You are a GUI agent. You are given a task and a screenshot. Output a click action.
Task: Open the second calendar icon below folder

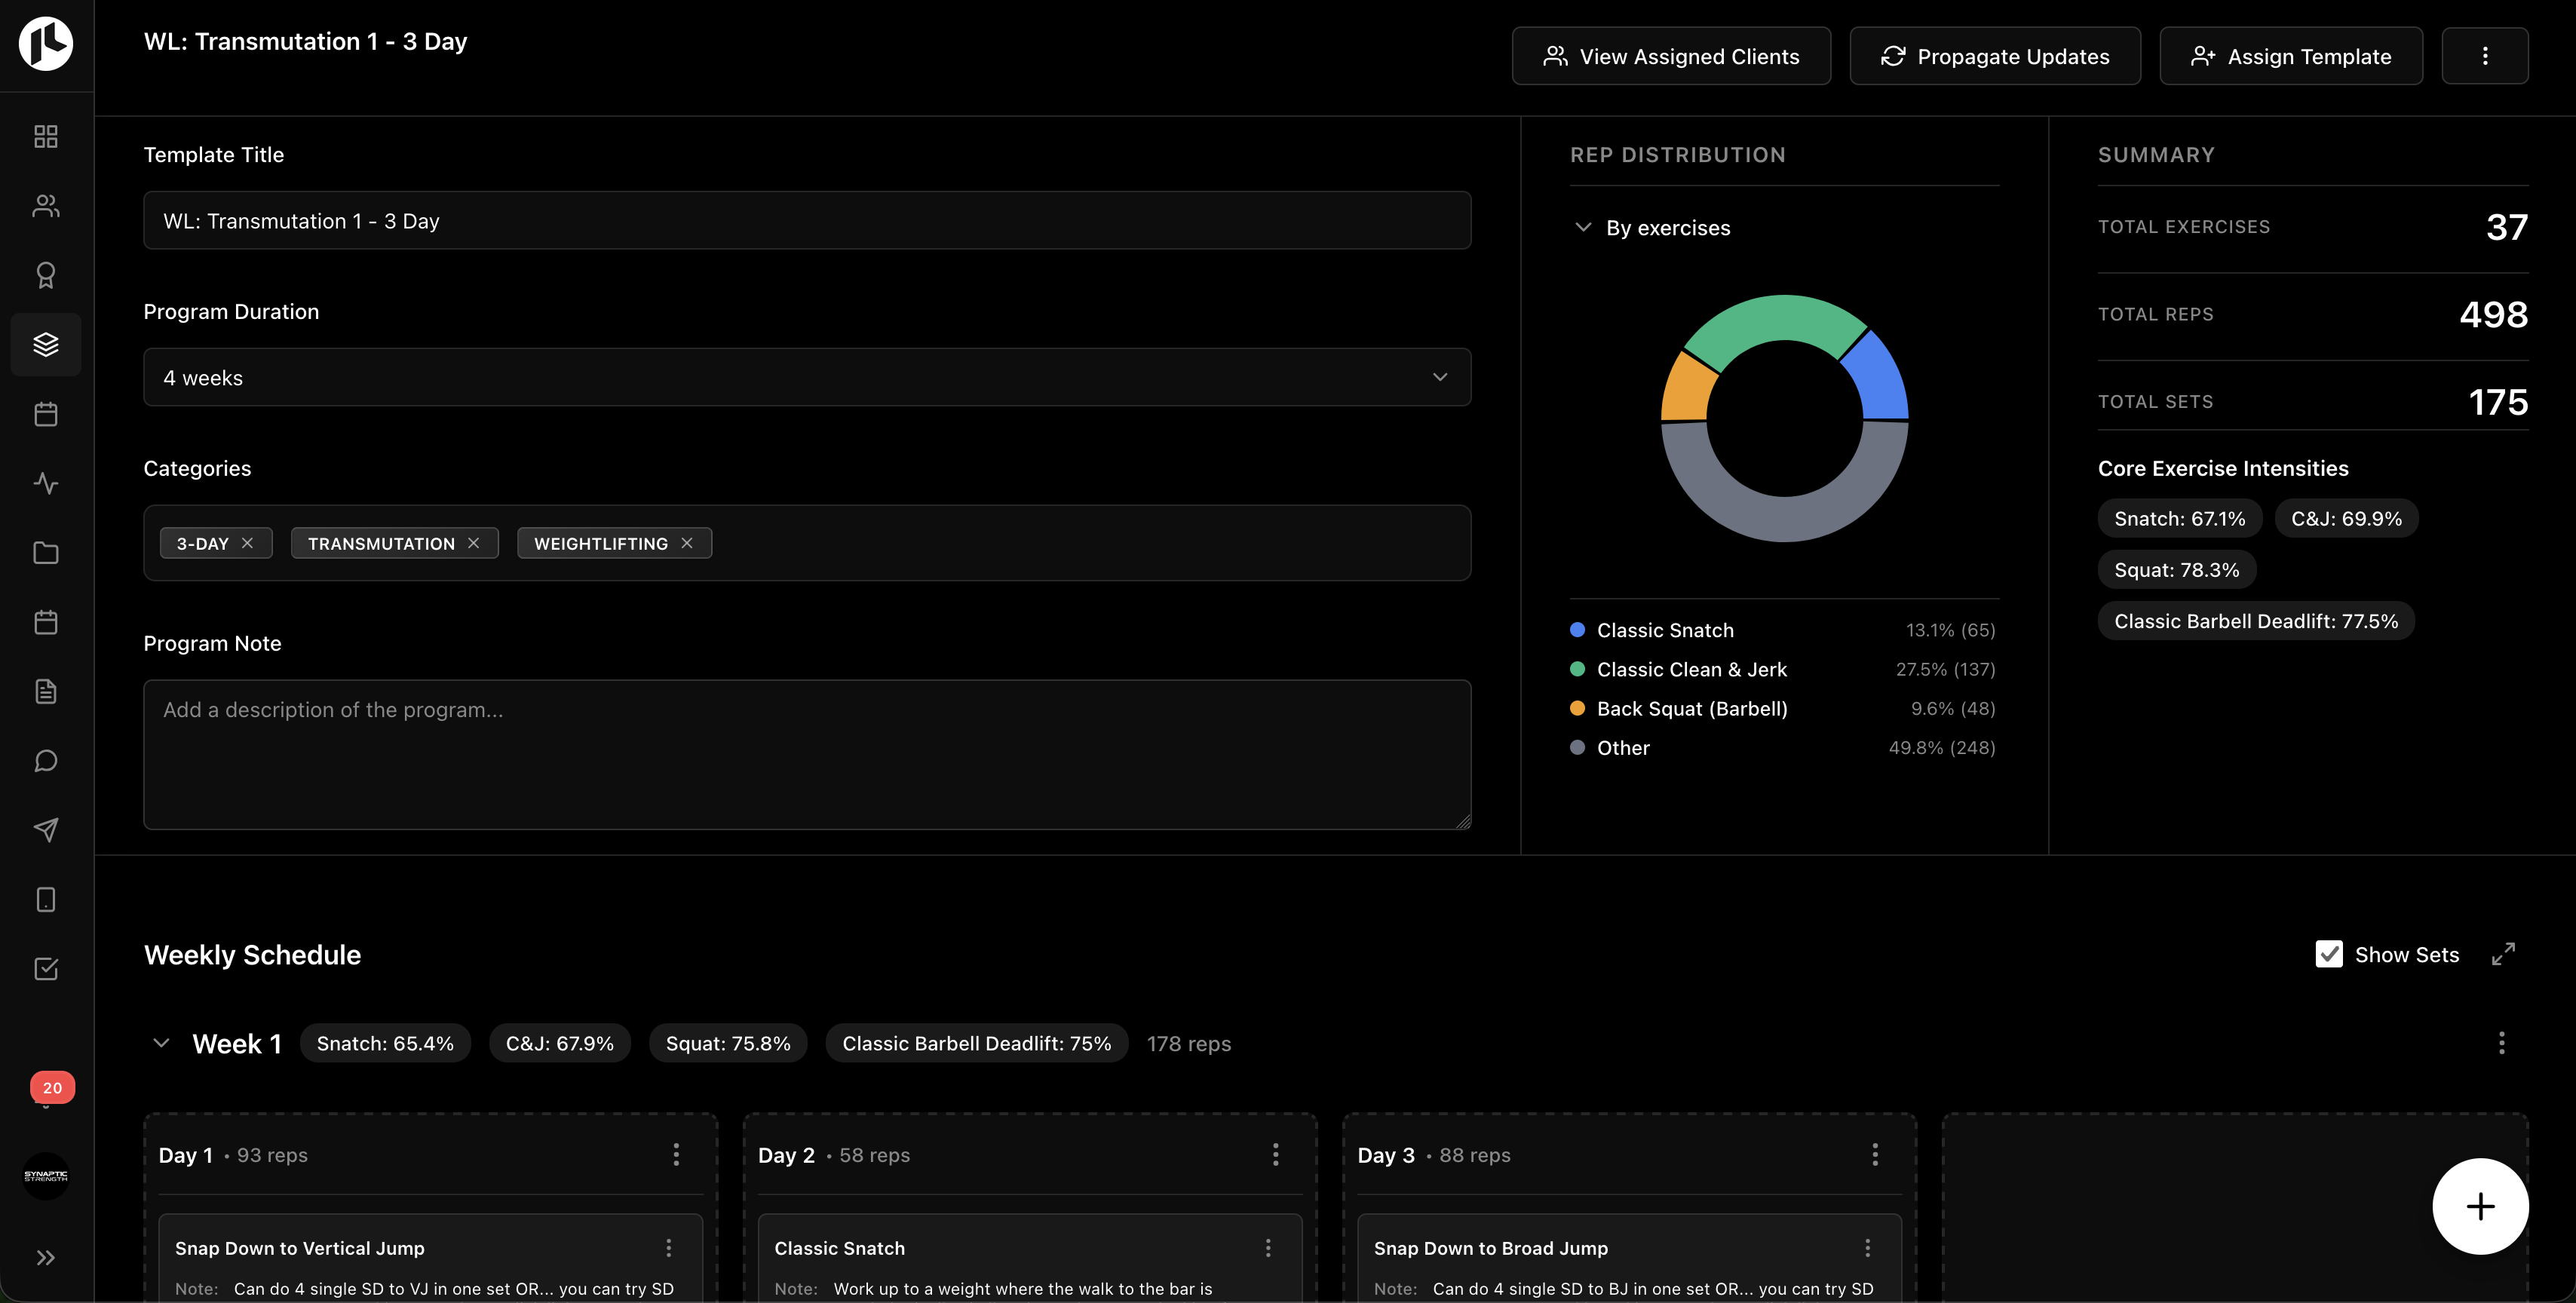(x=46, y=622)
